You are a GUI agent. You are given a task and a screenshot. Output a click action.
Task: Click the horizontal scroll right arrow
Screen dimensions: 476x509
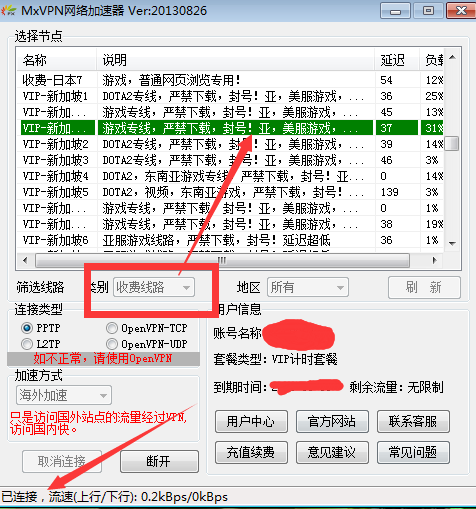(x=434, y=260)
